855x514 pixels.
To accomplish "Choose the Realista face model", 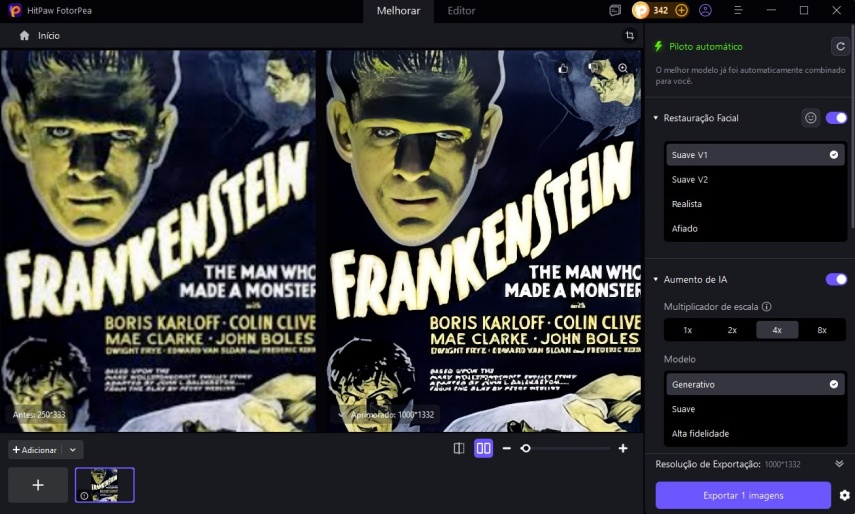I will (687, 204).
